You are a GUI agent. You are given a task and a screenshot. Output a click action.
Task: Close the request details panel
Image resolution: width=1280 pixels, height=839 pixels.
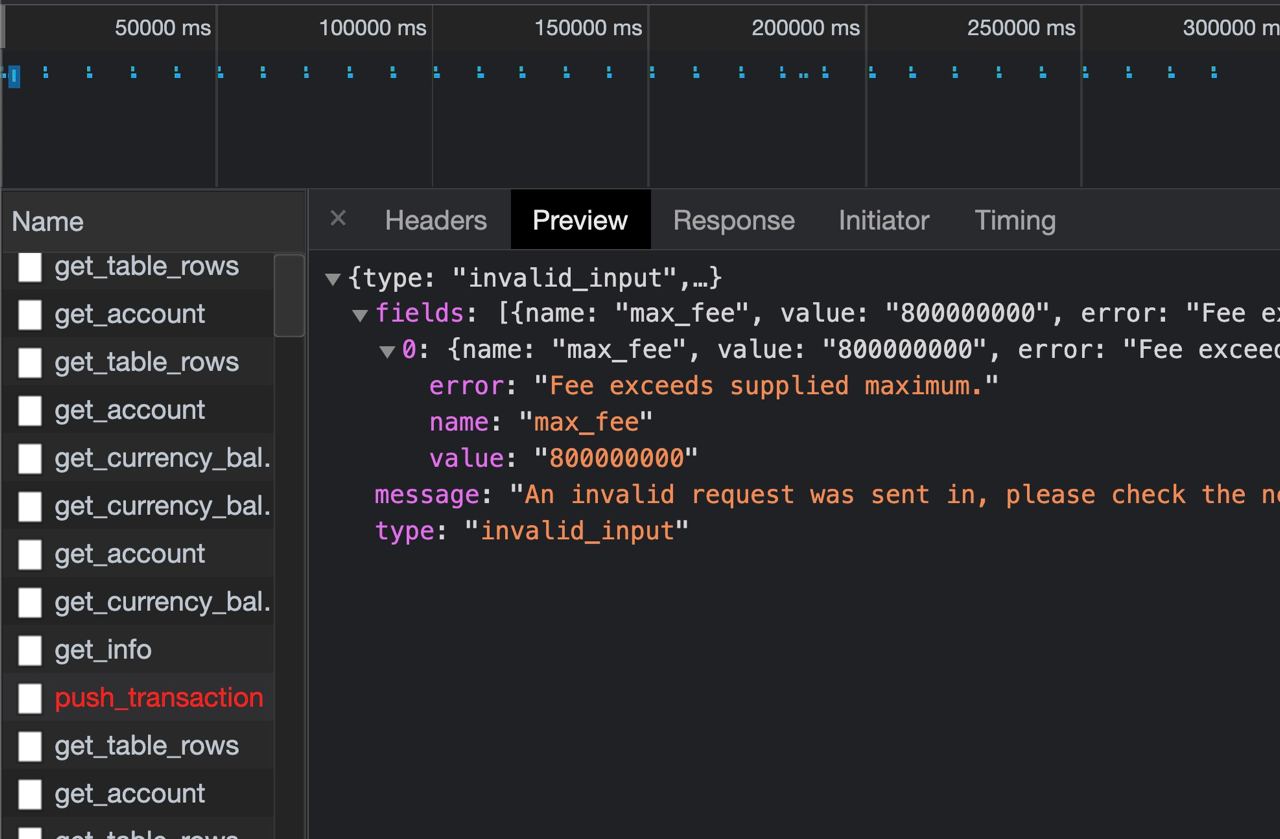338,218
